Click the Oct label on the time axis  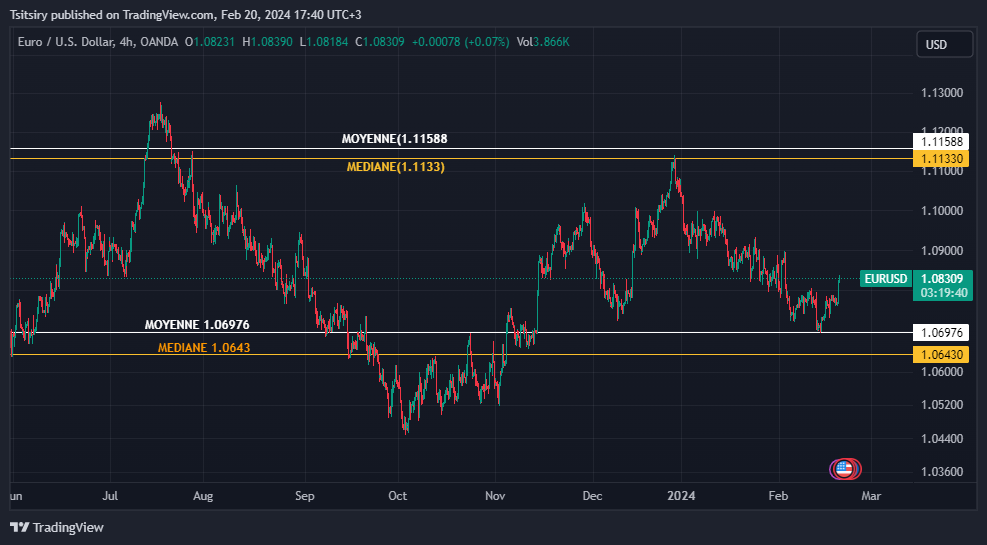point(398,496)
